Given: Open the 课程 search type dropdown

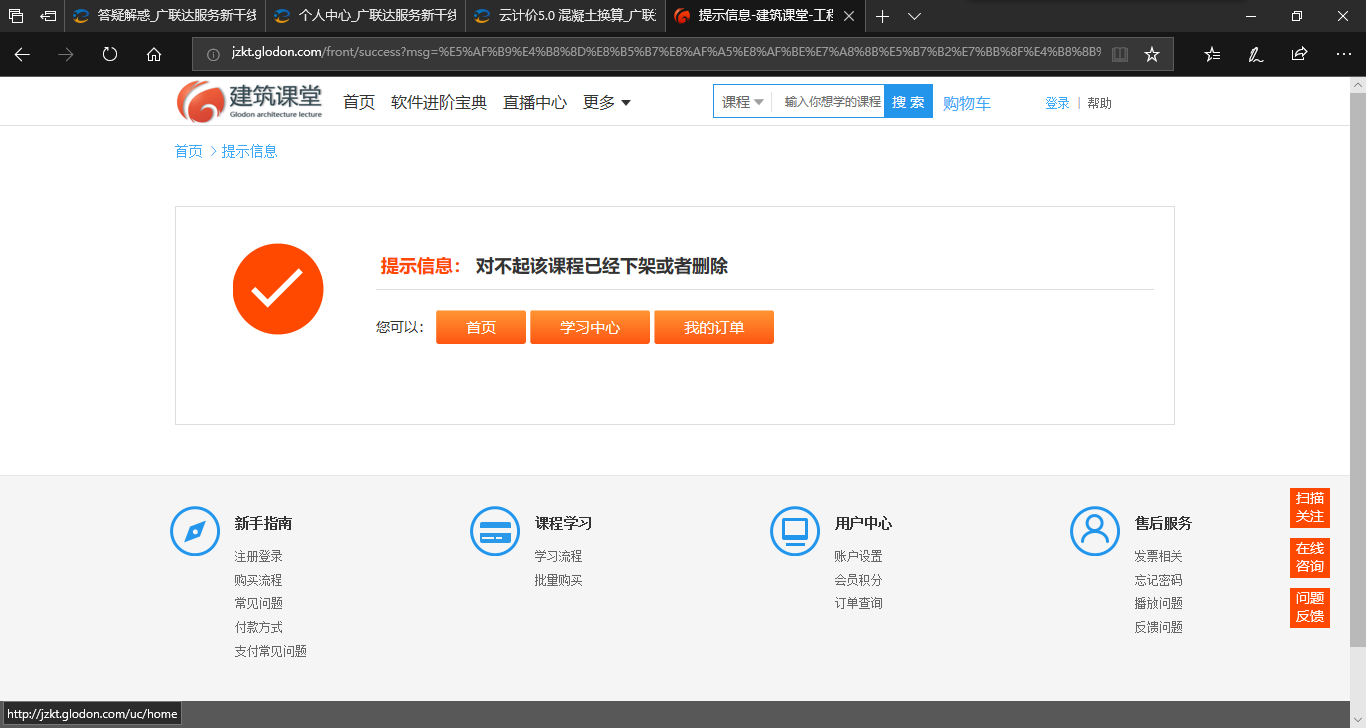Looking at the screenshot, I should [x=743, y=102].
